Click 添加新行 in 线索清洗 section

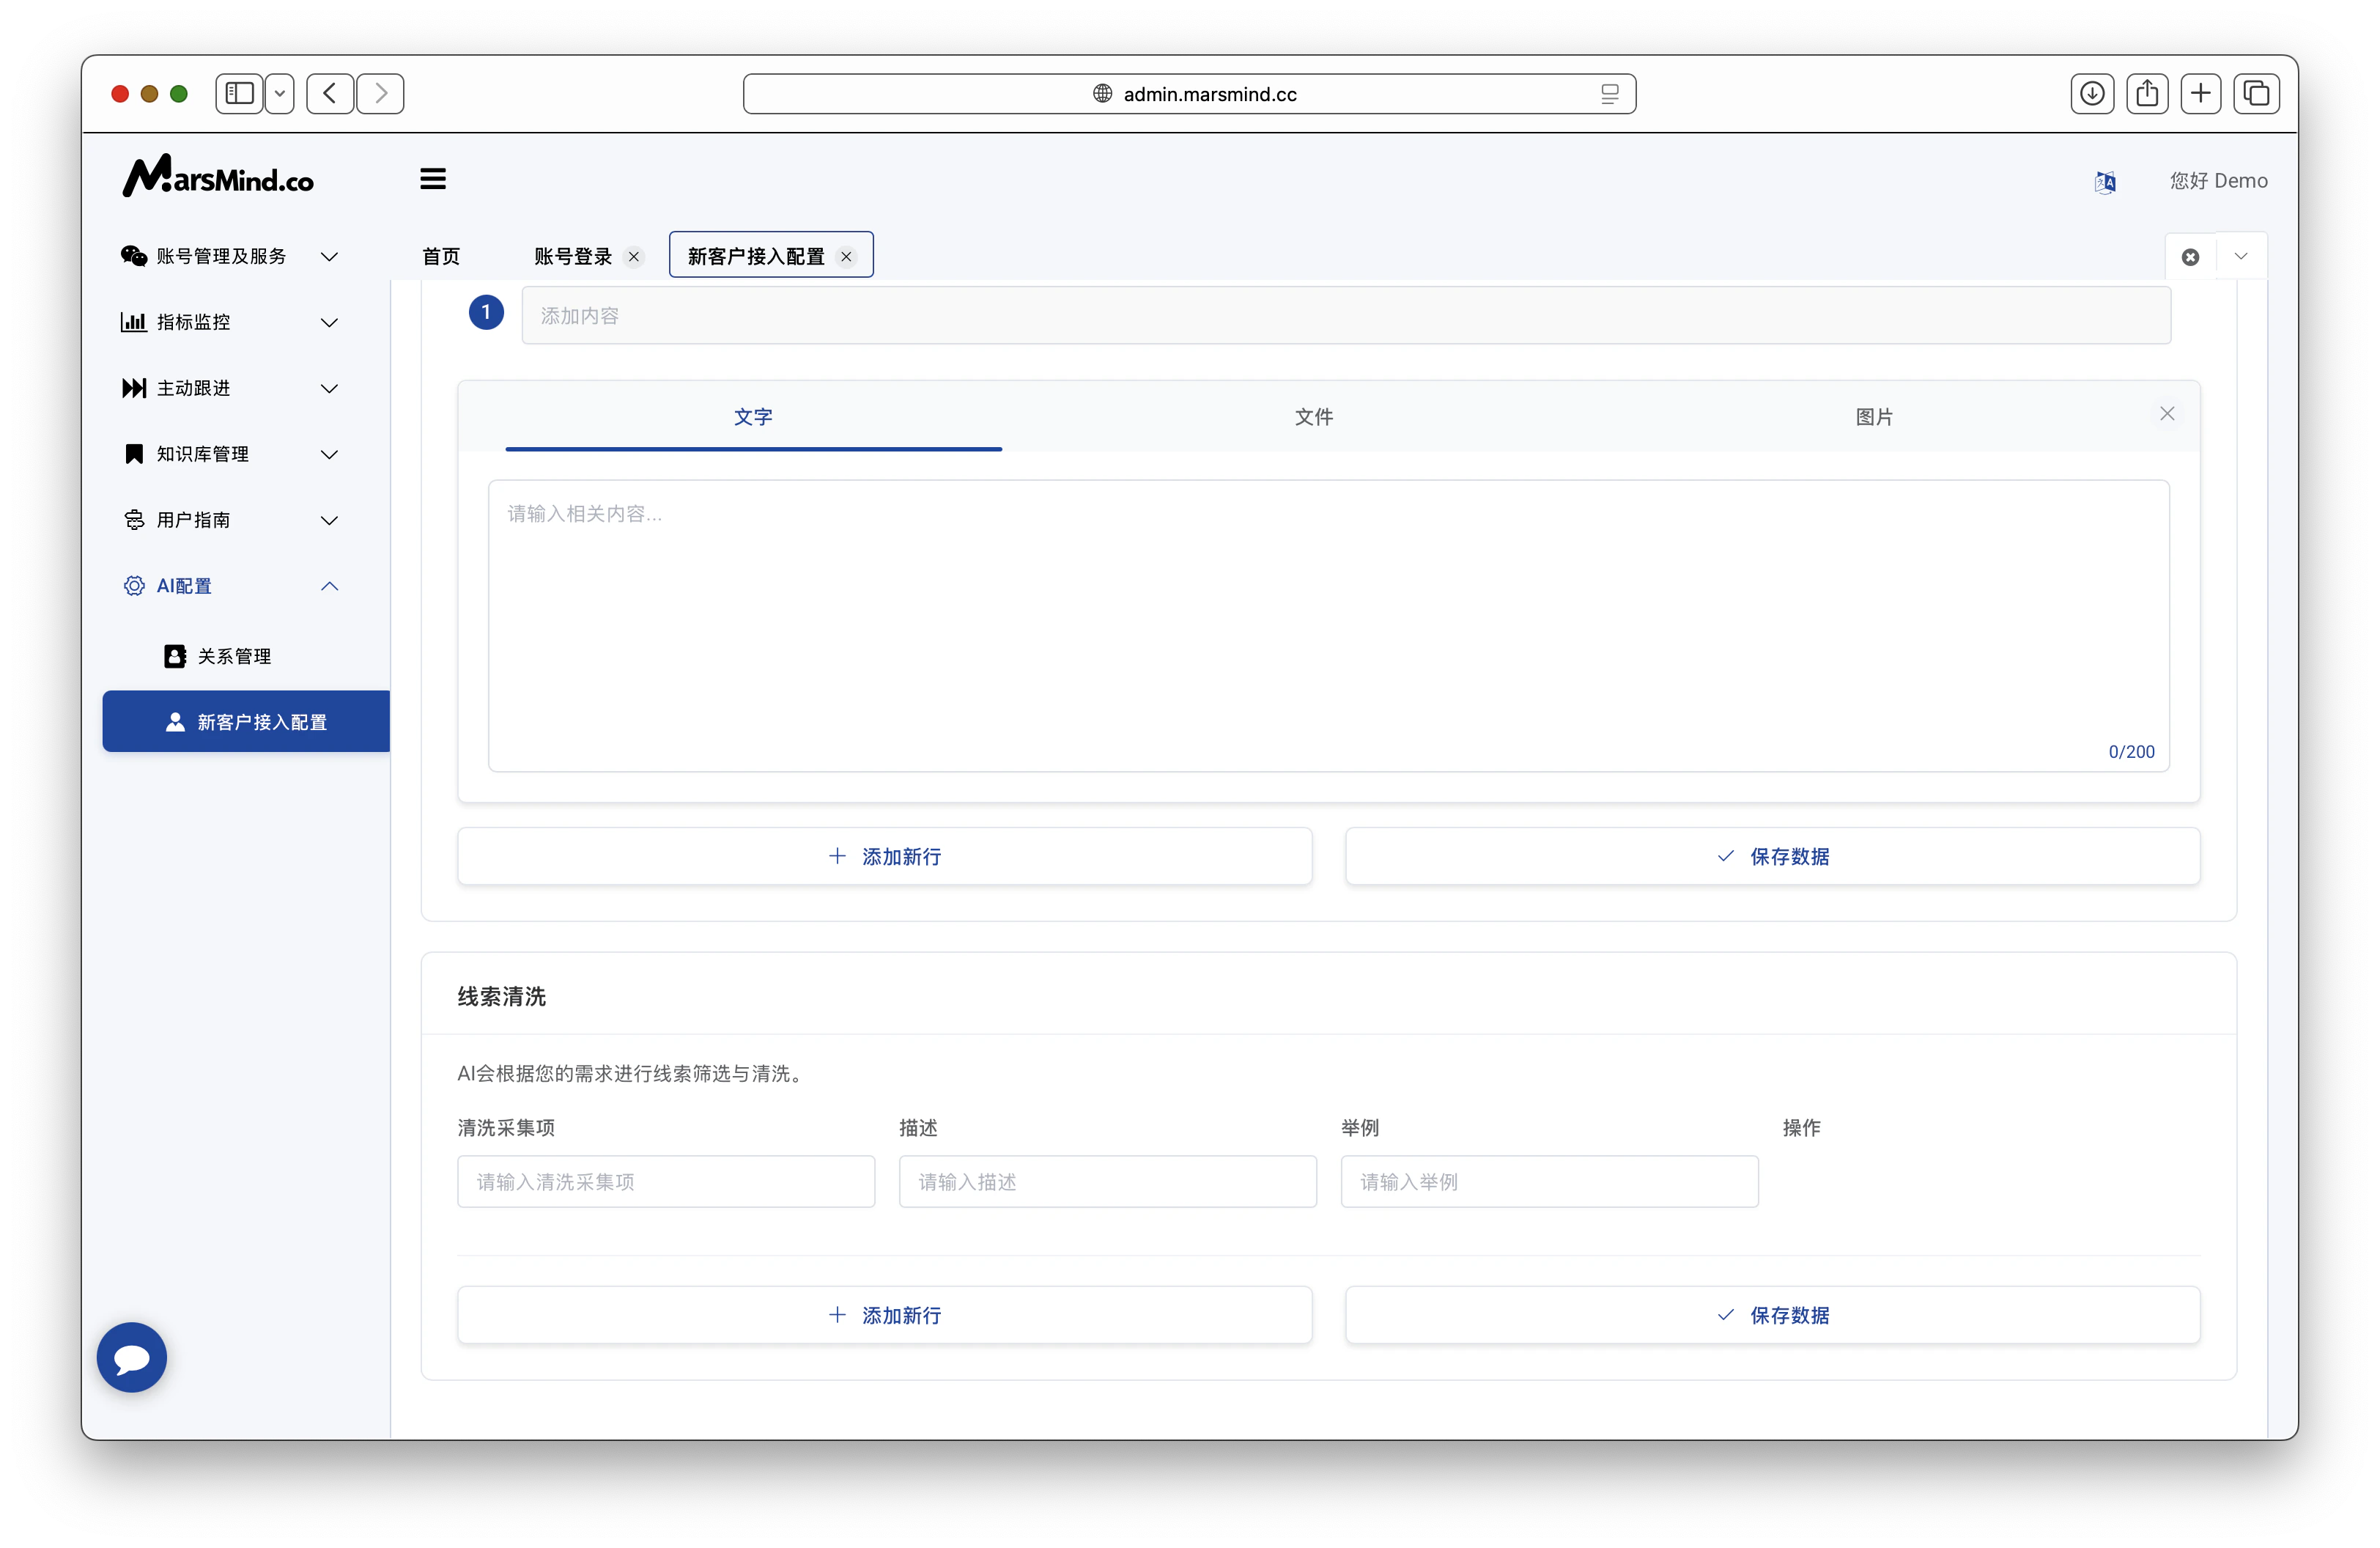coord(884,1315)
